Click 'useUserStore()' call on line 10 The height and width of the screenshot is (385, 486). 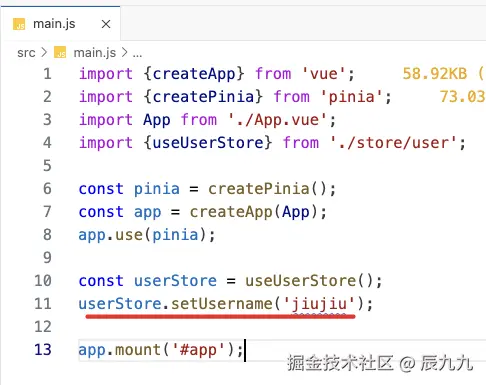(x=309, y=281)
